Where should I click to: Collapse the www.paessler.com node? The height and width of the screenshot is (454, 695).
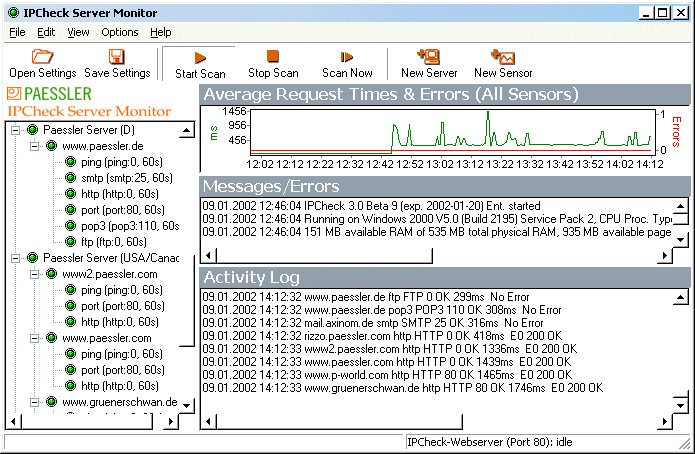click(x=35, y=338)
